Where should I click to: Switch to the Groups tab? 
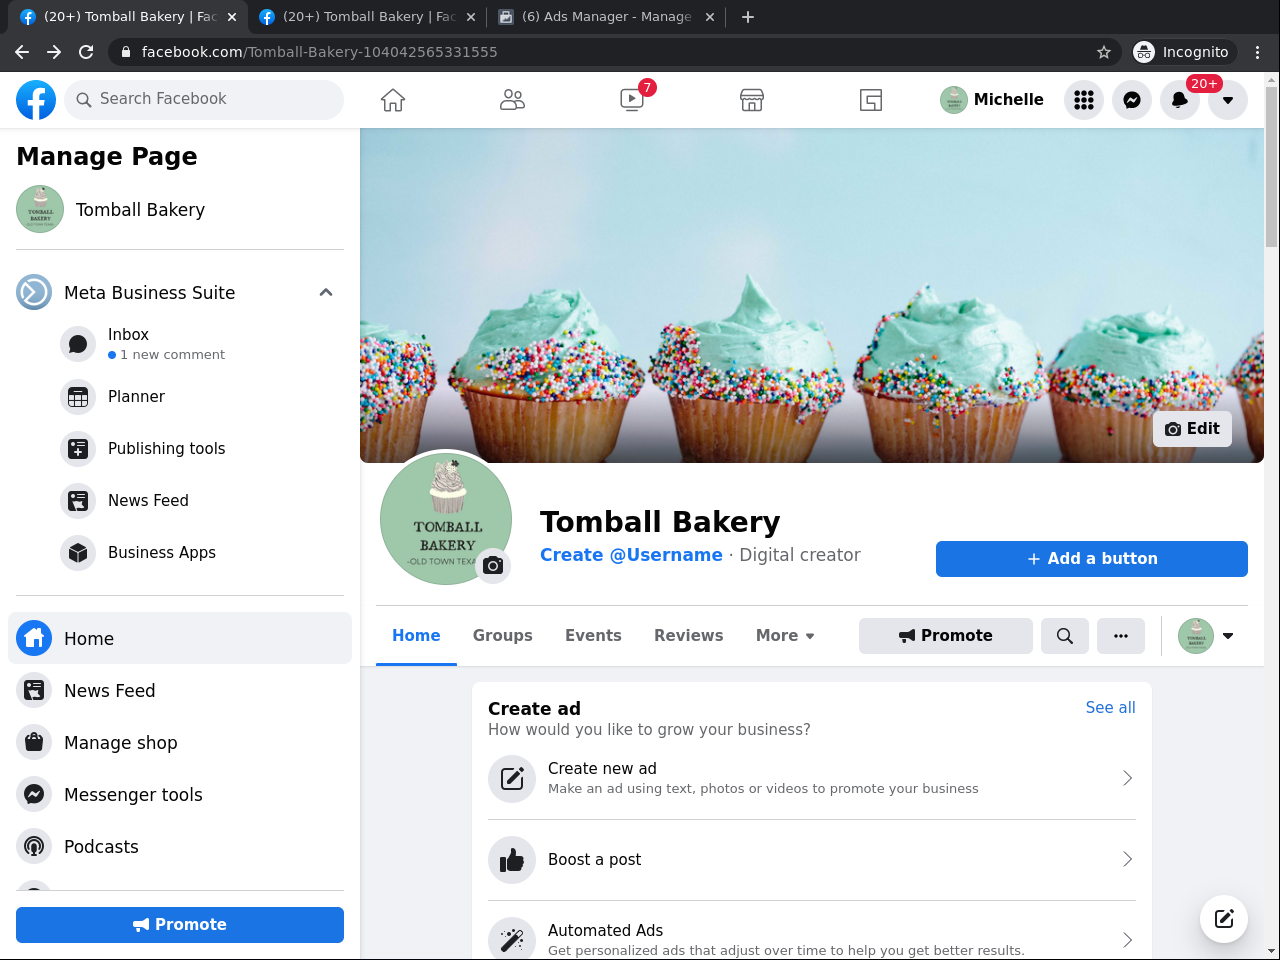pyautogui.click(x=503, y=636)
